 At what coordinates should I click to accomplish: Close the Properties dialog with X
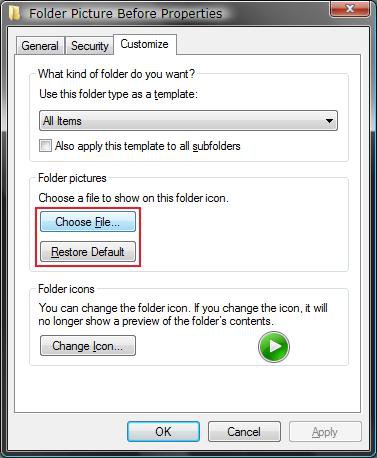350,8
